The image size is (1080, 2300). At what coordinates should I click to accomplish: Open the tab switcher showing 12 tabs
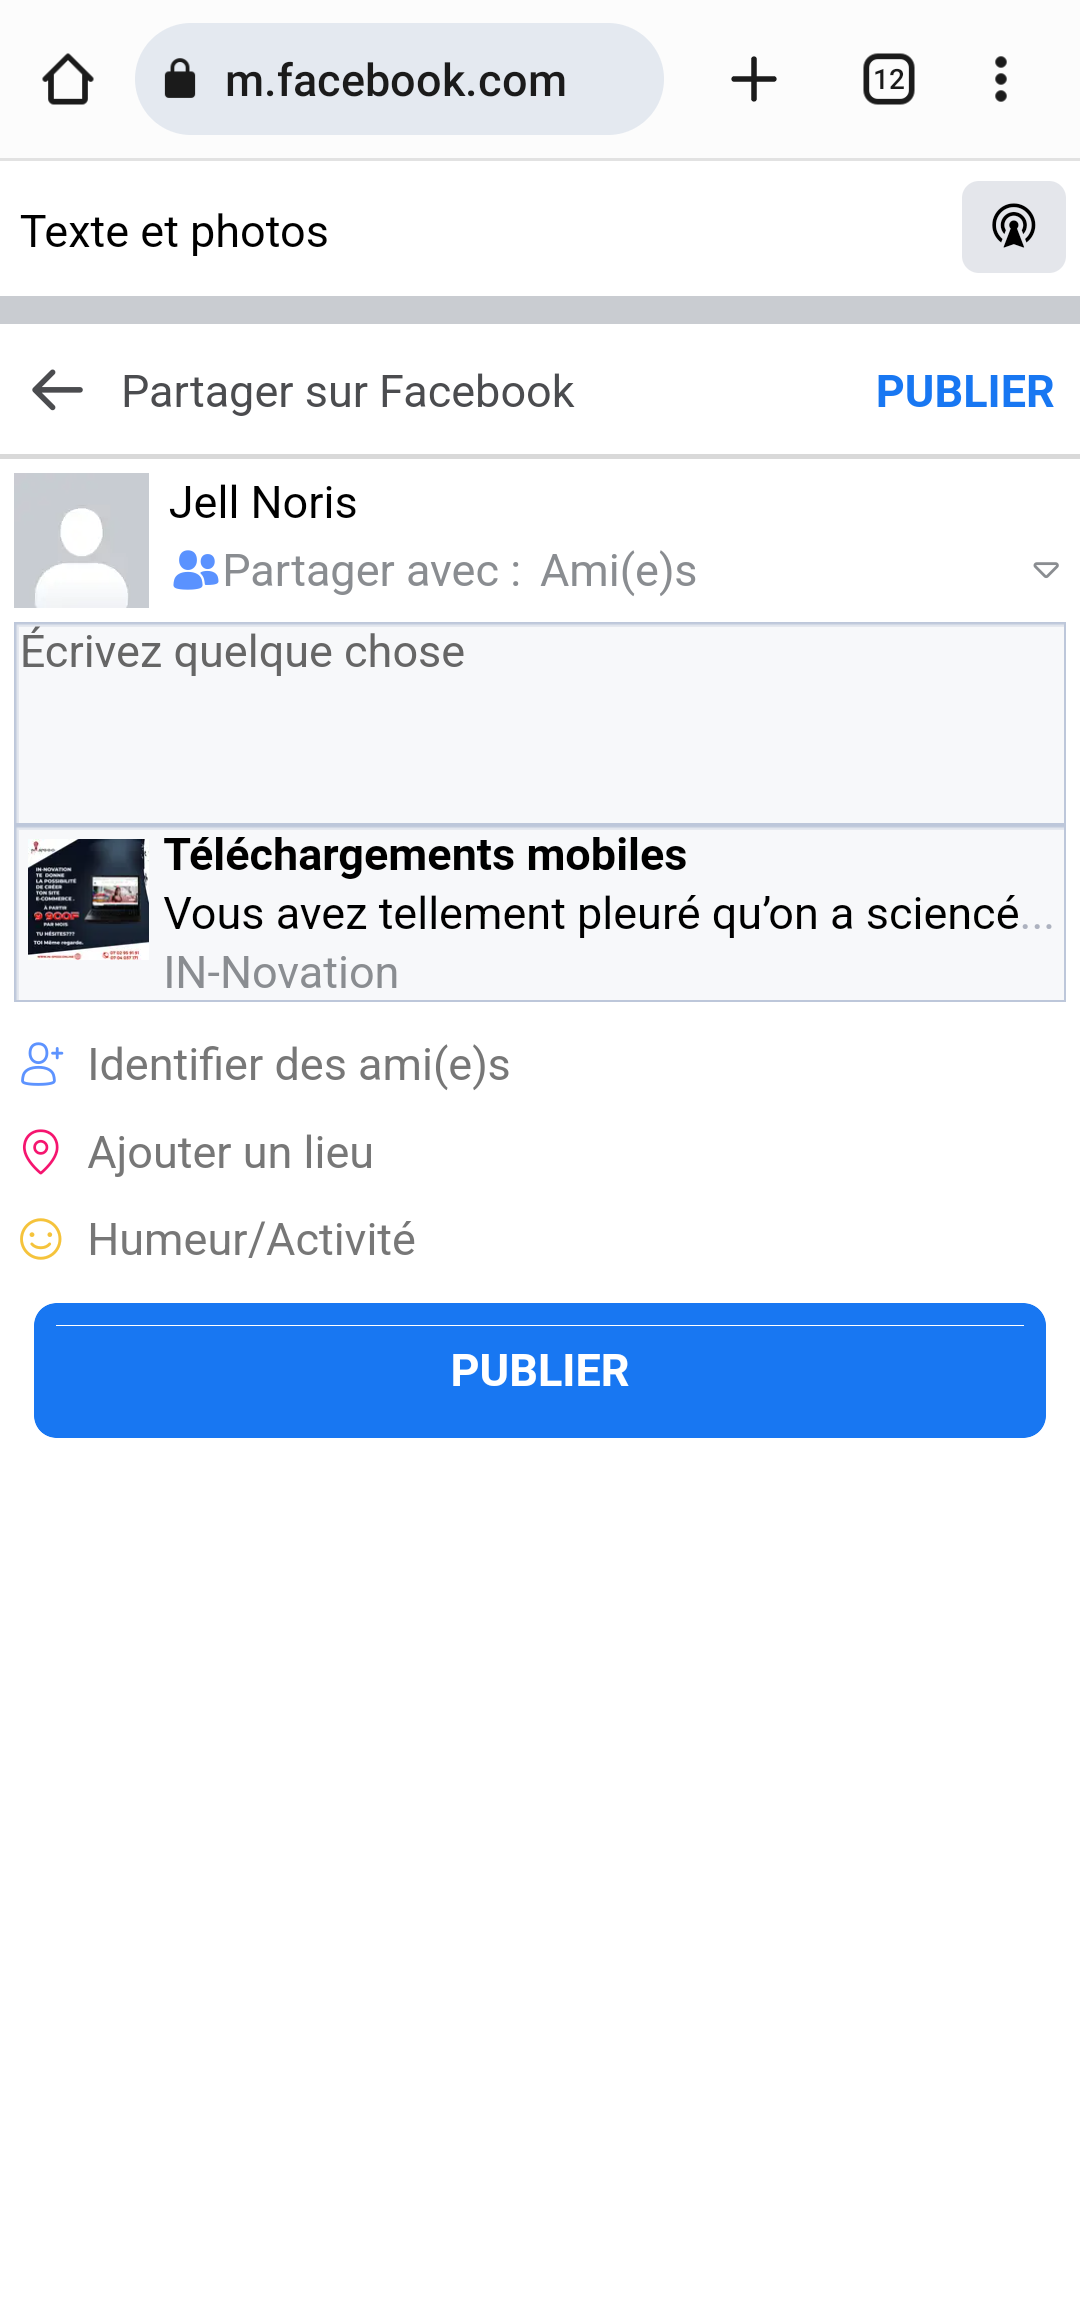888,80
